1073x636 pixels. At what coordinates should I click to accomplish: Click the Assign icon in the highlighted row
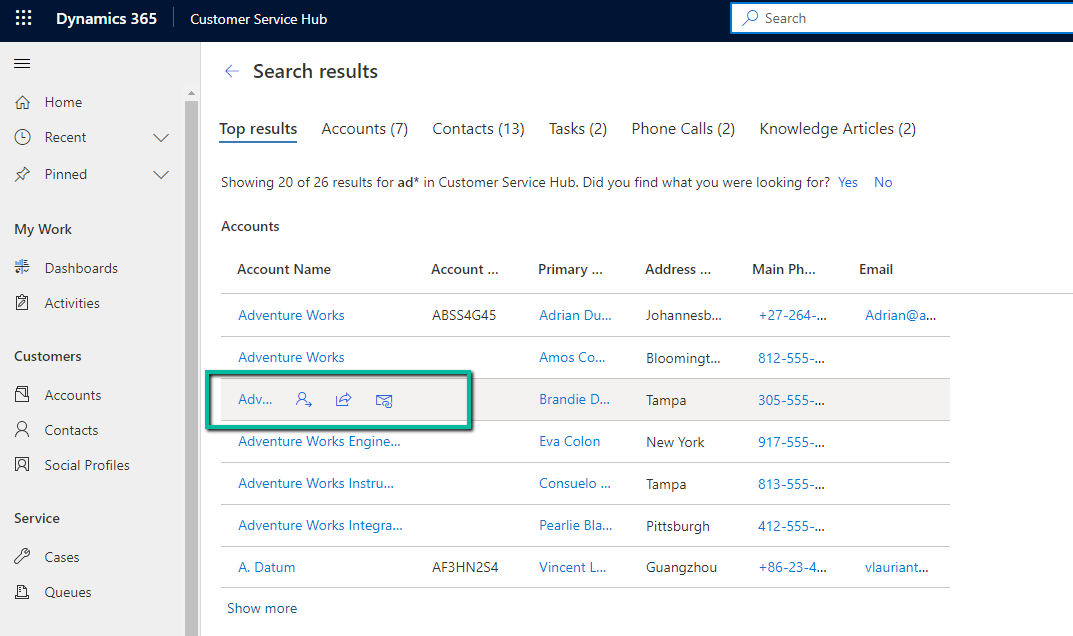304,400
